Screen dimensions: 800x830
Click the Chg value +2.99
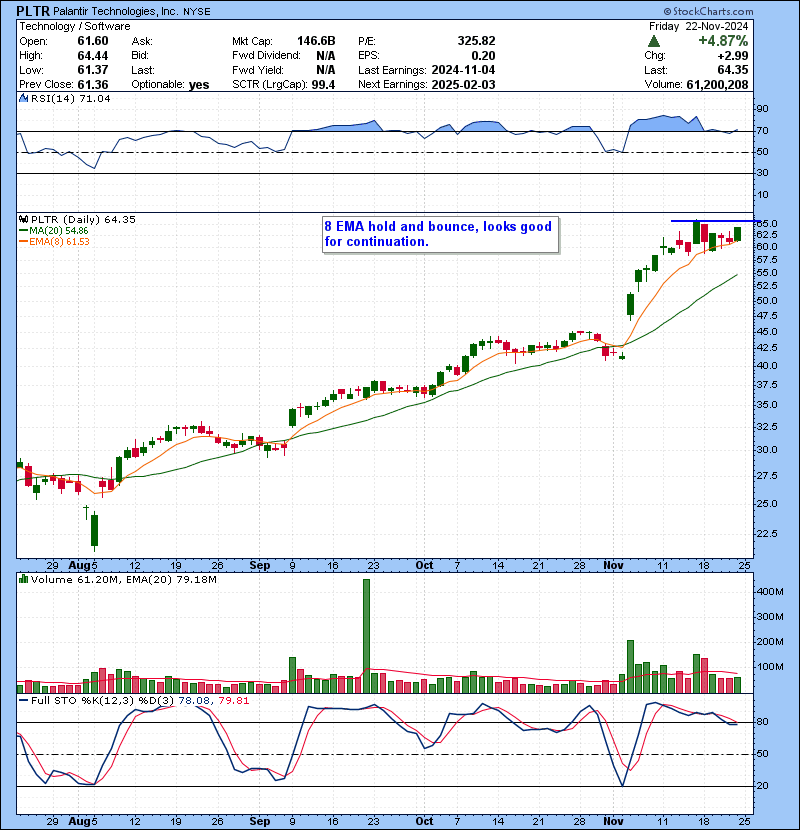tap(733, 56)
